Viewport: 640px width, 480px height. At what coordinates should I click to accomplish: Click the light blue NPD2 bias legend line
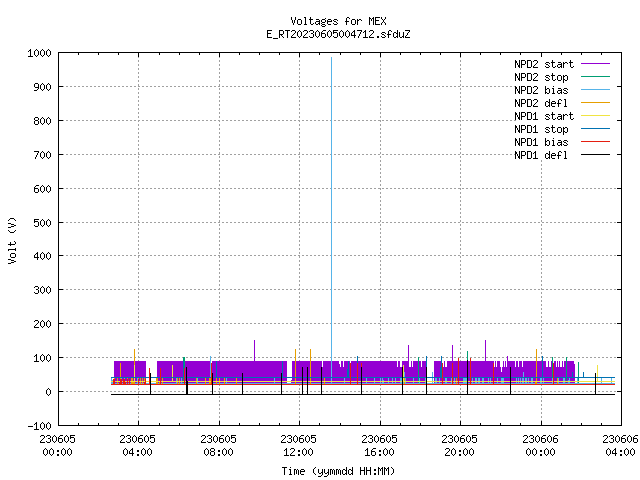(x=596, y=90)
